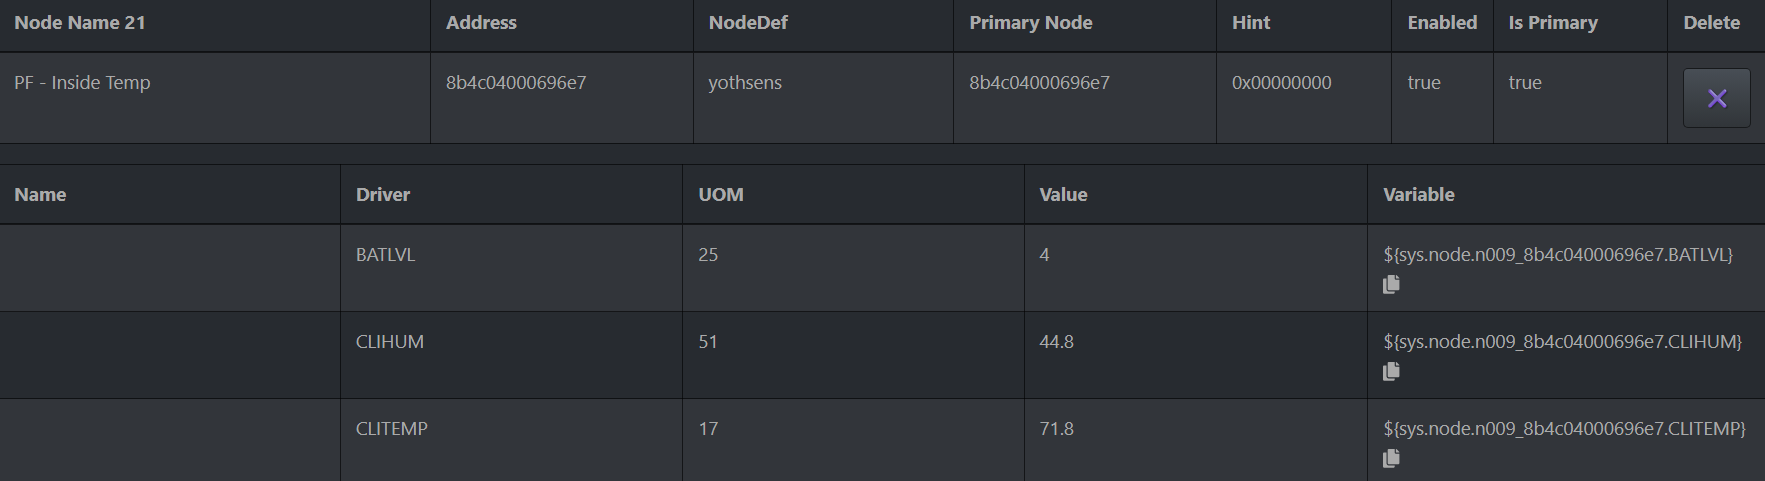1765x481 pixels.
Task: Click the NodeDef column header
Action: coord(748,23)
